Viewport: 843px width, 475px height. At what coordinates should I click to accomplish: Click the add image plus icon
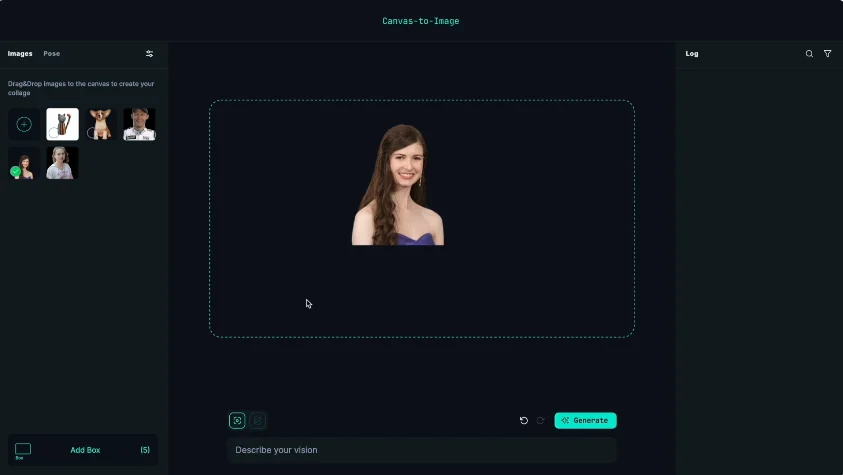24,125
